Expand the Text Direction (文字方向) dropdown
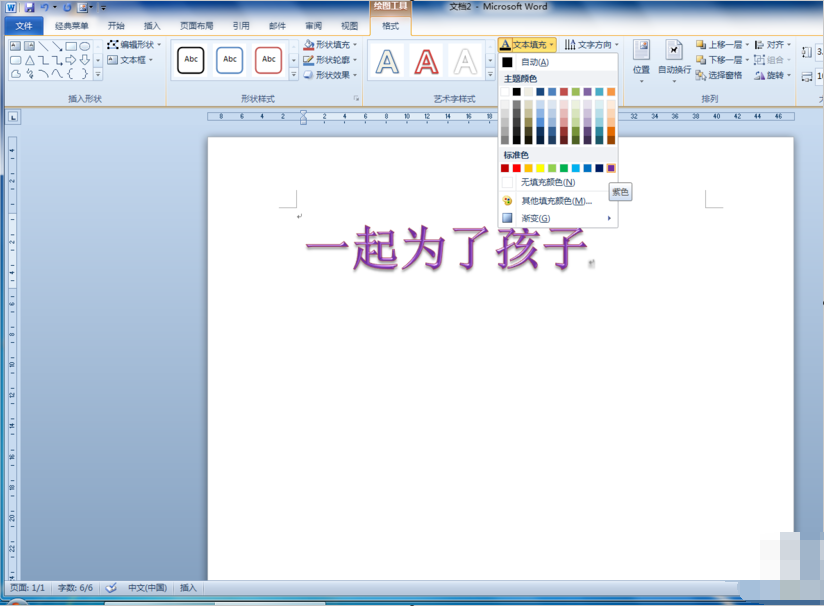The height and width of the screenshot is (606, 824). (x=591, y=45)
